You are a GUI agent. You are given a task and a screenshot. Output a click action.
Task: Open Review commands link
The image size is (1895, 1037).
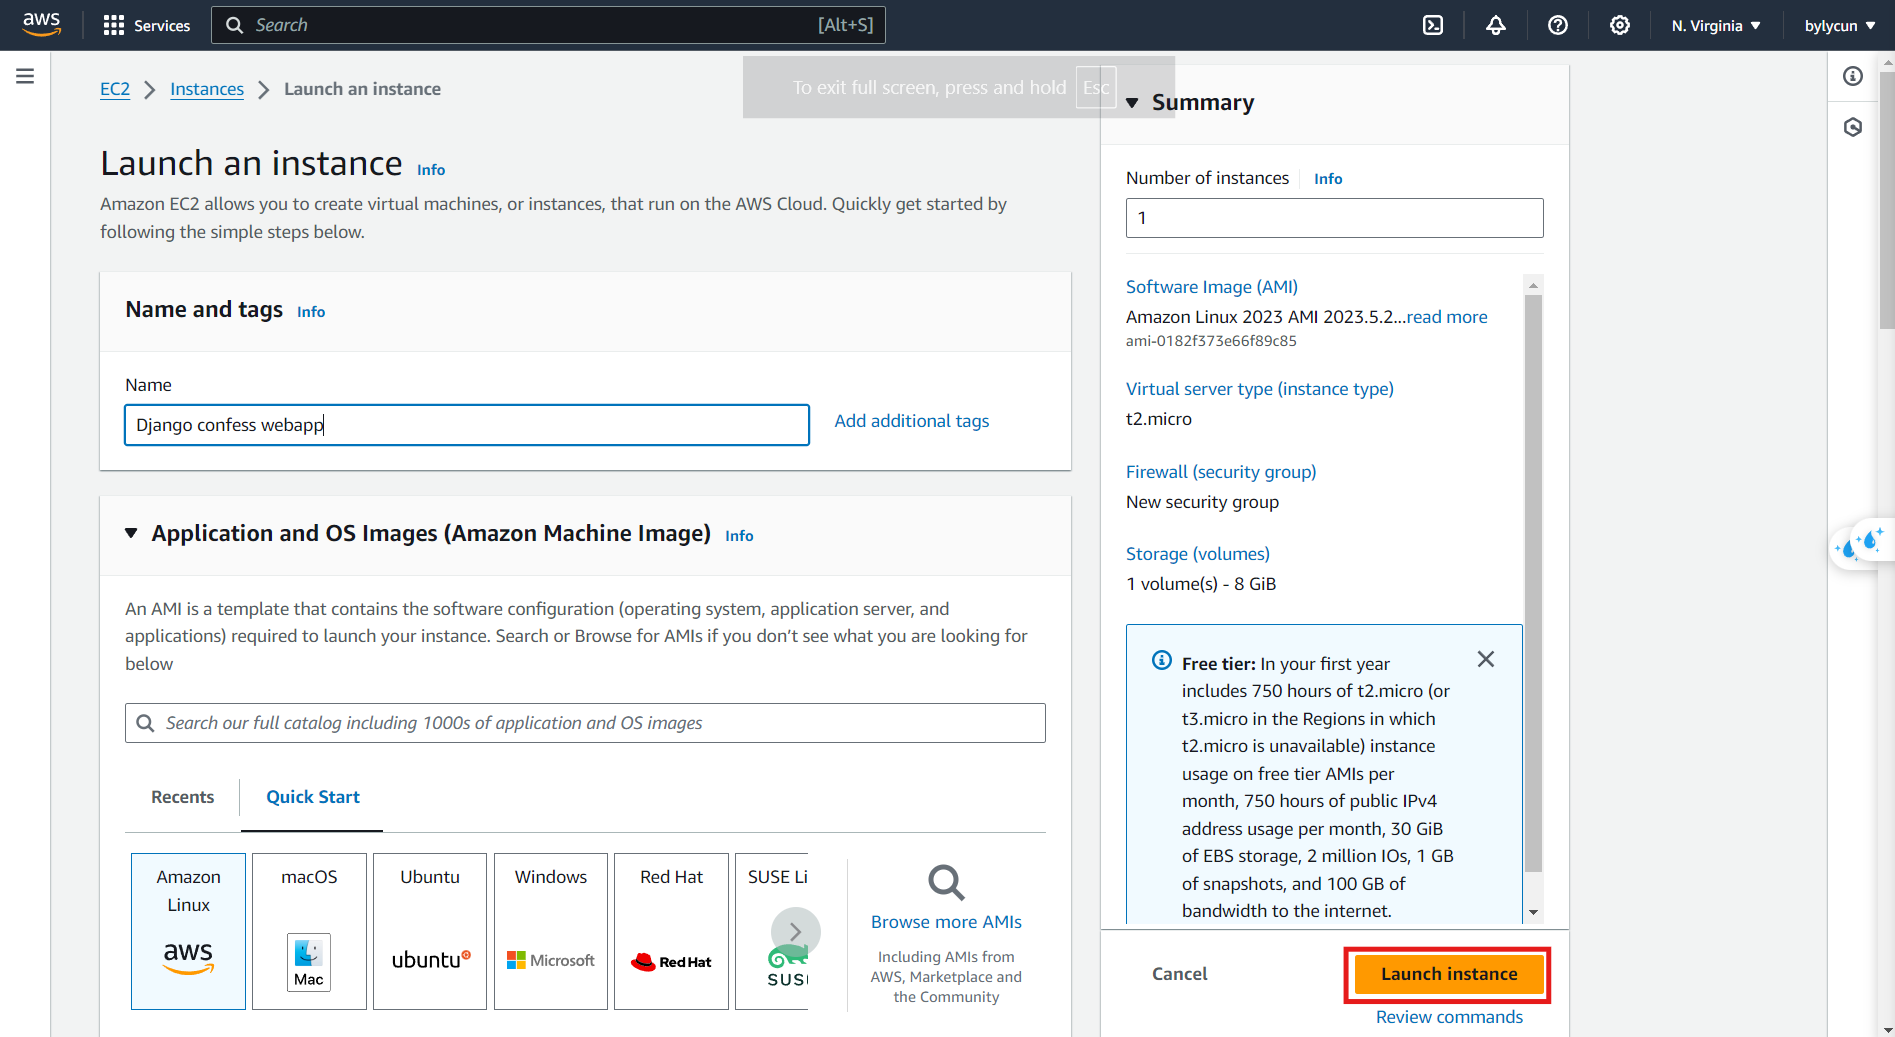tap(1449, 1017)
